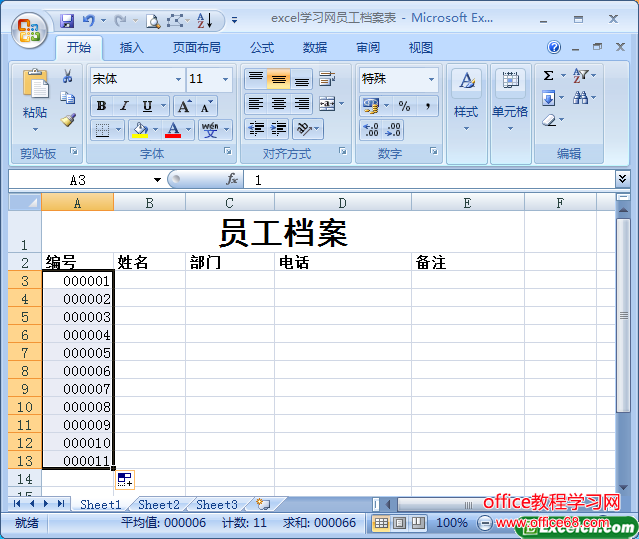Switch to the 审阅 tab
This screenshot has height=539, width=639.
point(368,48)
